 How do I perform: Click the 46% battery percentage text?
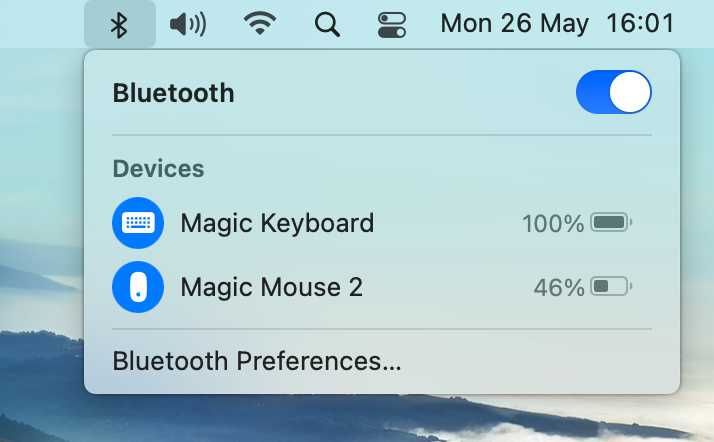(x=559, y=288)
